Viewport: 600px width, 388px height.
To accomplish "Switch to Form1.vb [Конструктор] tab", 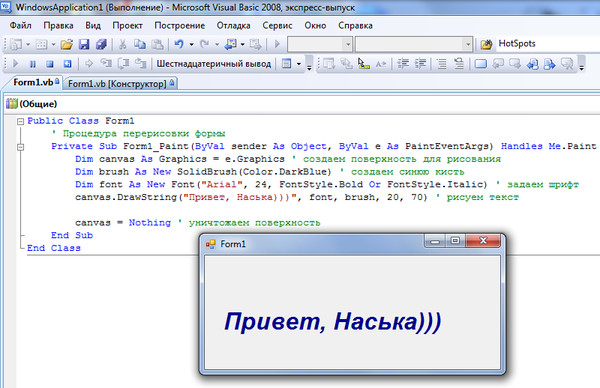I will coord(120,83).
